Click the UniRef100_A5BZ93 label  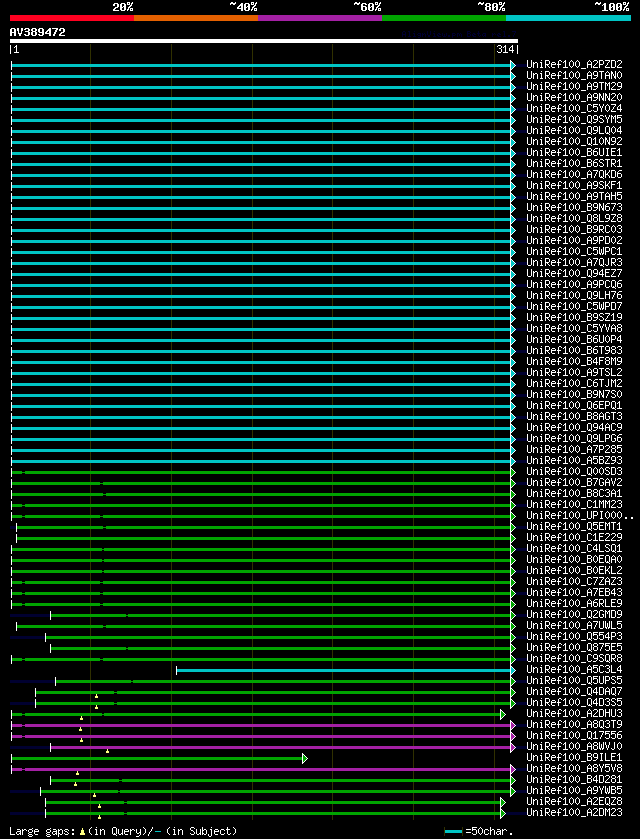tap(574, 461)
